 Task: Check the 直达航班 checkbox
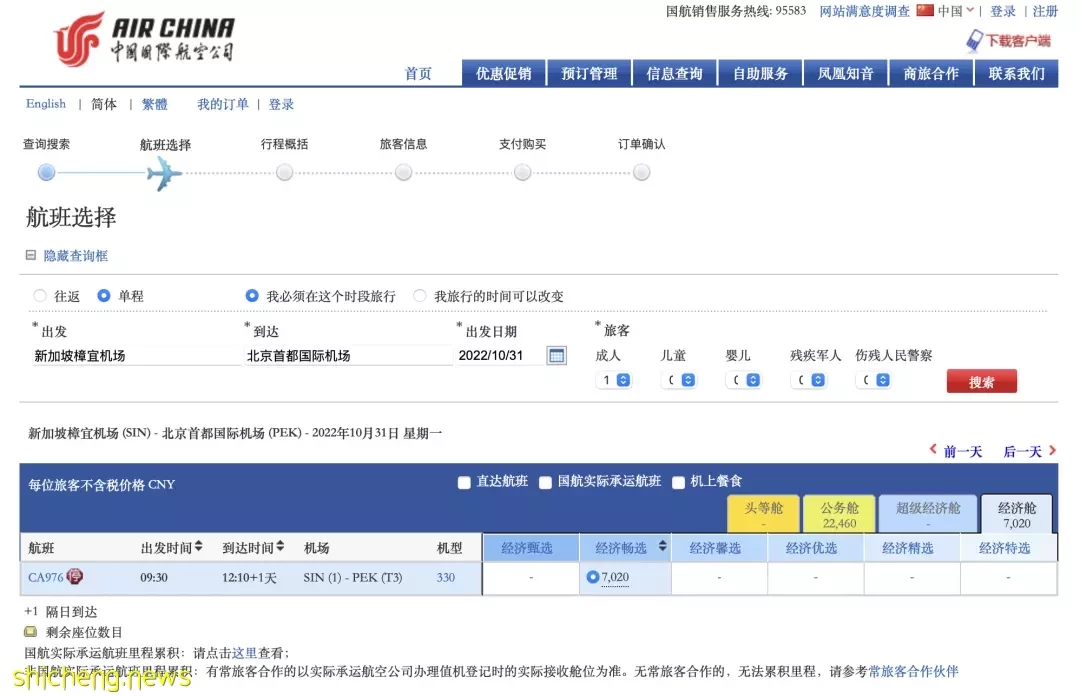(x=464, y=483)
